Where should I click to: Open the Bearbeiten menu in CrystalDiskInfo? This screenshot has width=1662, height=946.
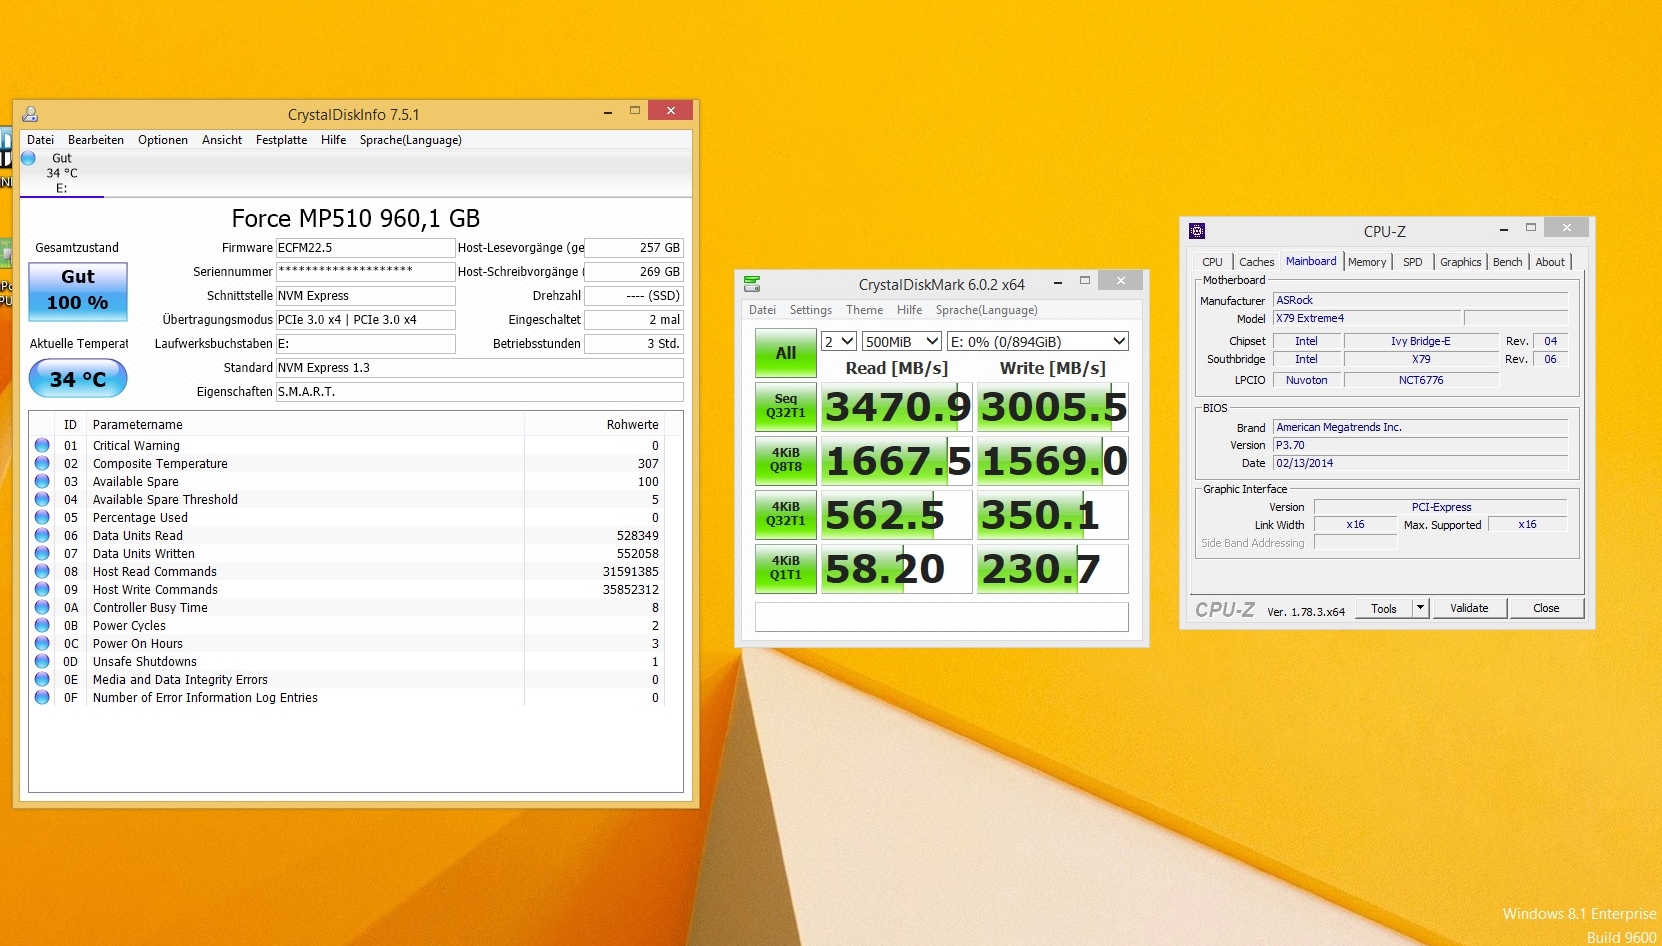96,140
